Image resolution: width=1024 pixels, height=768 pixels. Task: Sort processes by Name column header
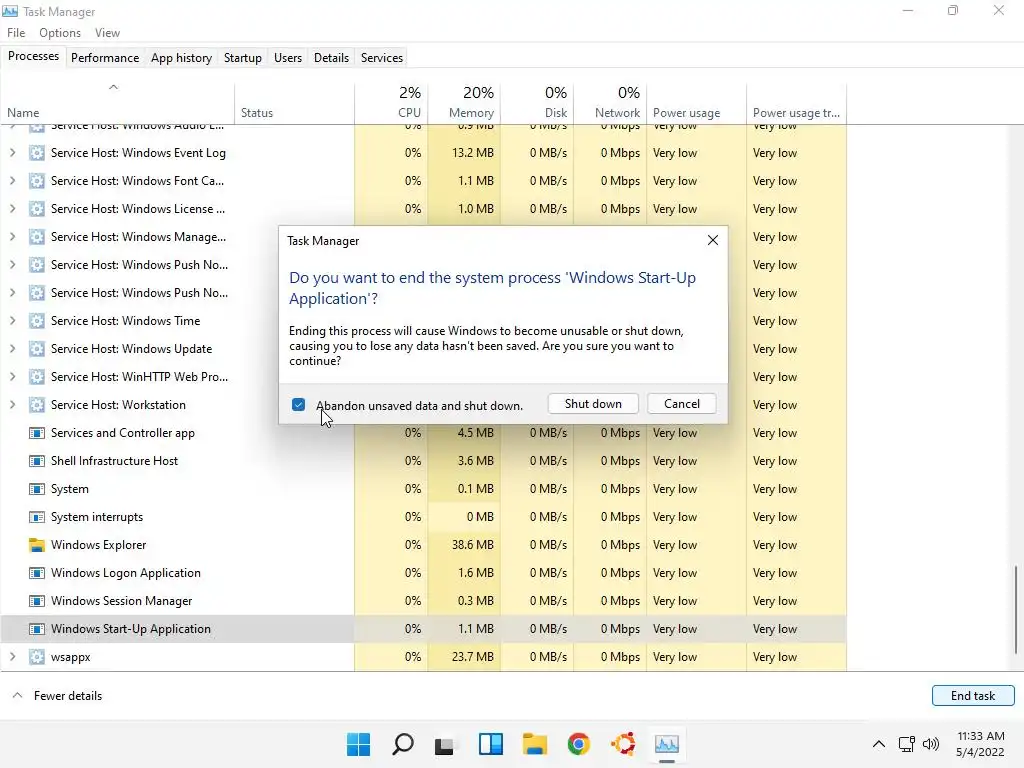click(x=118, y=104)
